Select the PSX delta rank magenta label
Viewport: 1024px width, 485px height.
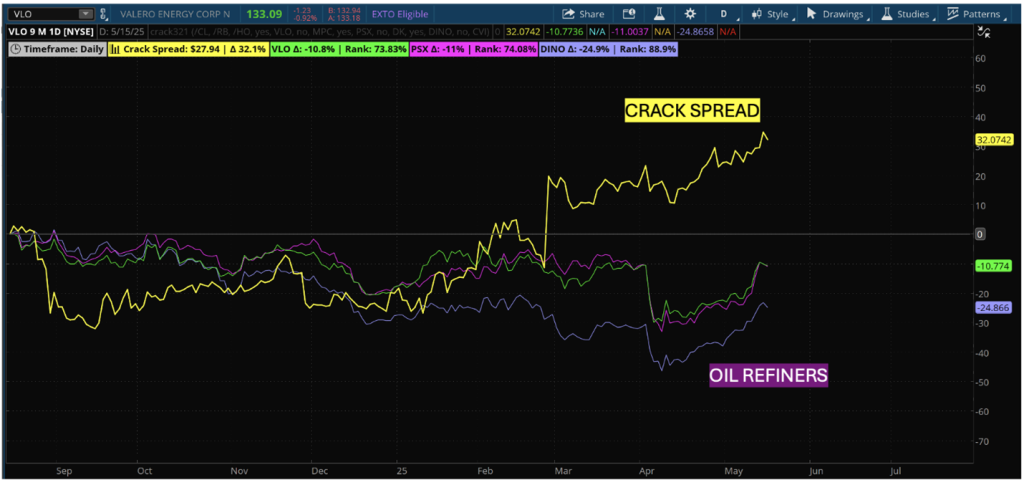pyautogui.click(x=474, y=48)
